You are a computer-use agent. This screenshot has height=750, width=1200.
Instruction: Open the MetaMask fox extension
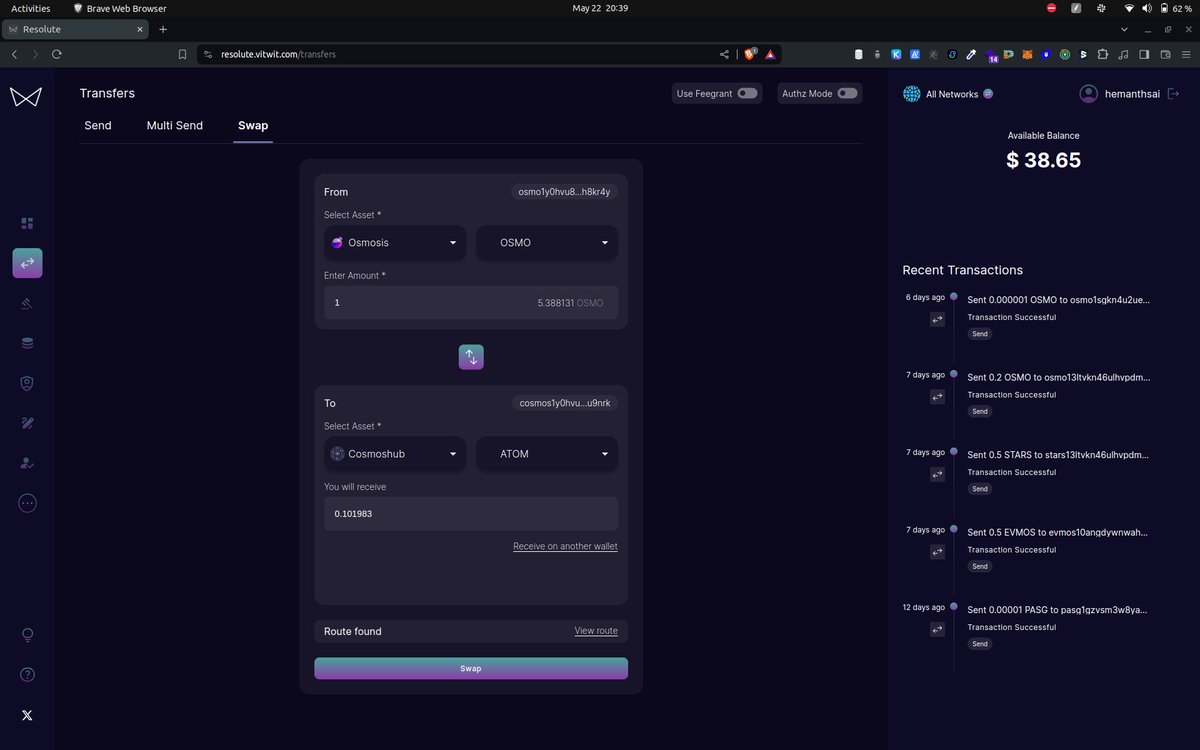pos(1028,54)
